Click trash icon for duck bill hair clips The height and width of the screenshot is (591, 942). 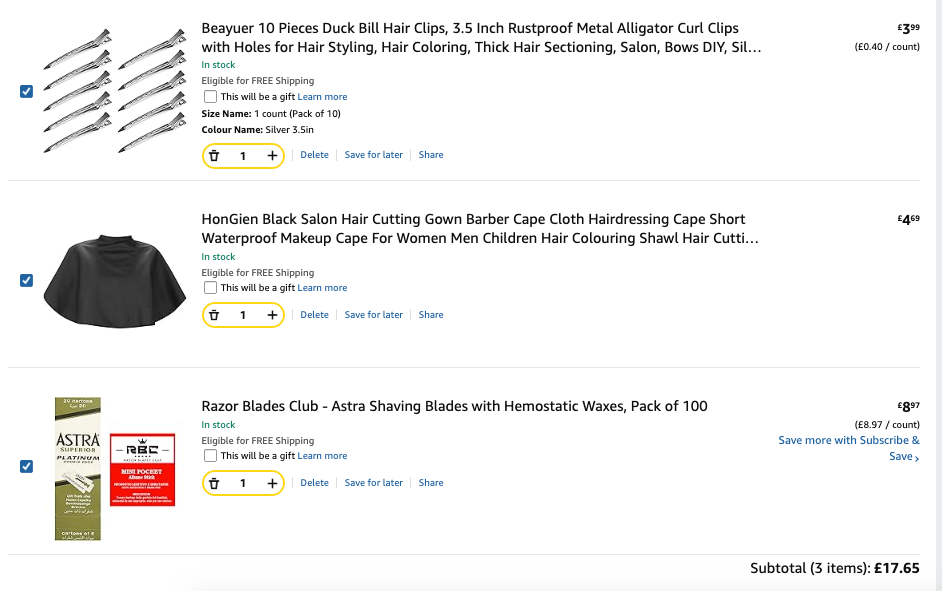(x=214, y=156)
